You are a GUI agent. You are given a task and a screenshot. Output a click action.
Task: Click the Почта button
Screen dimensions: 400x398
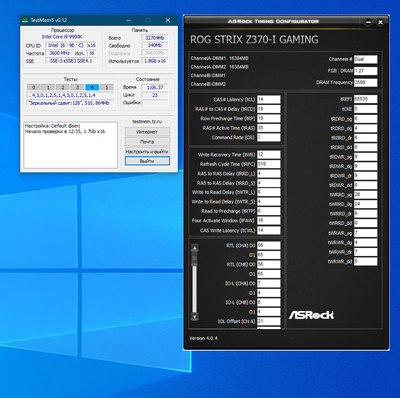[x=147, y=142]
